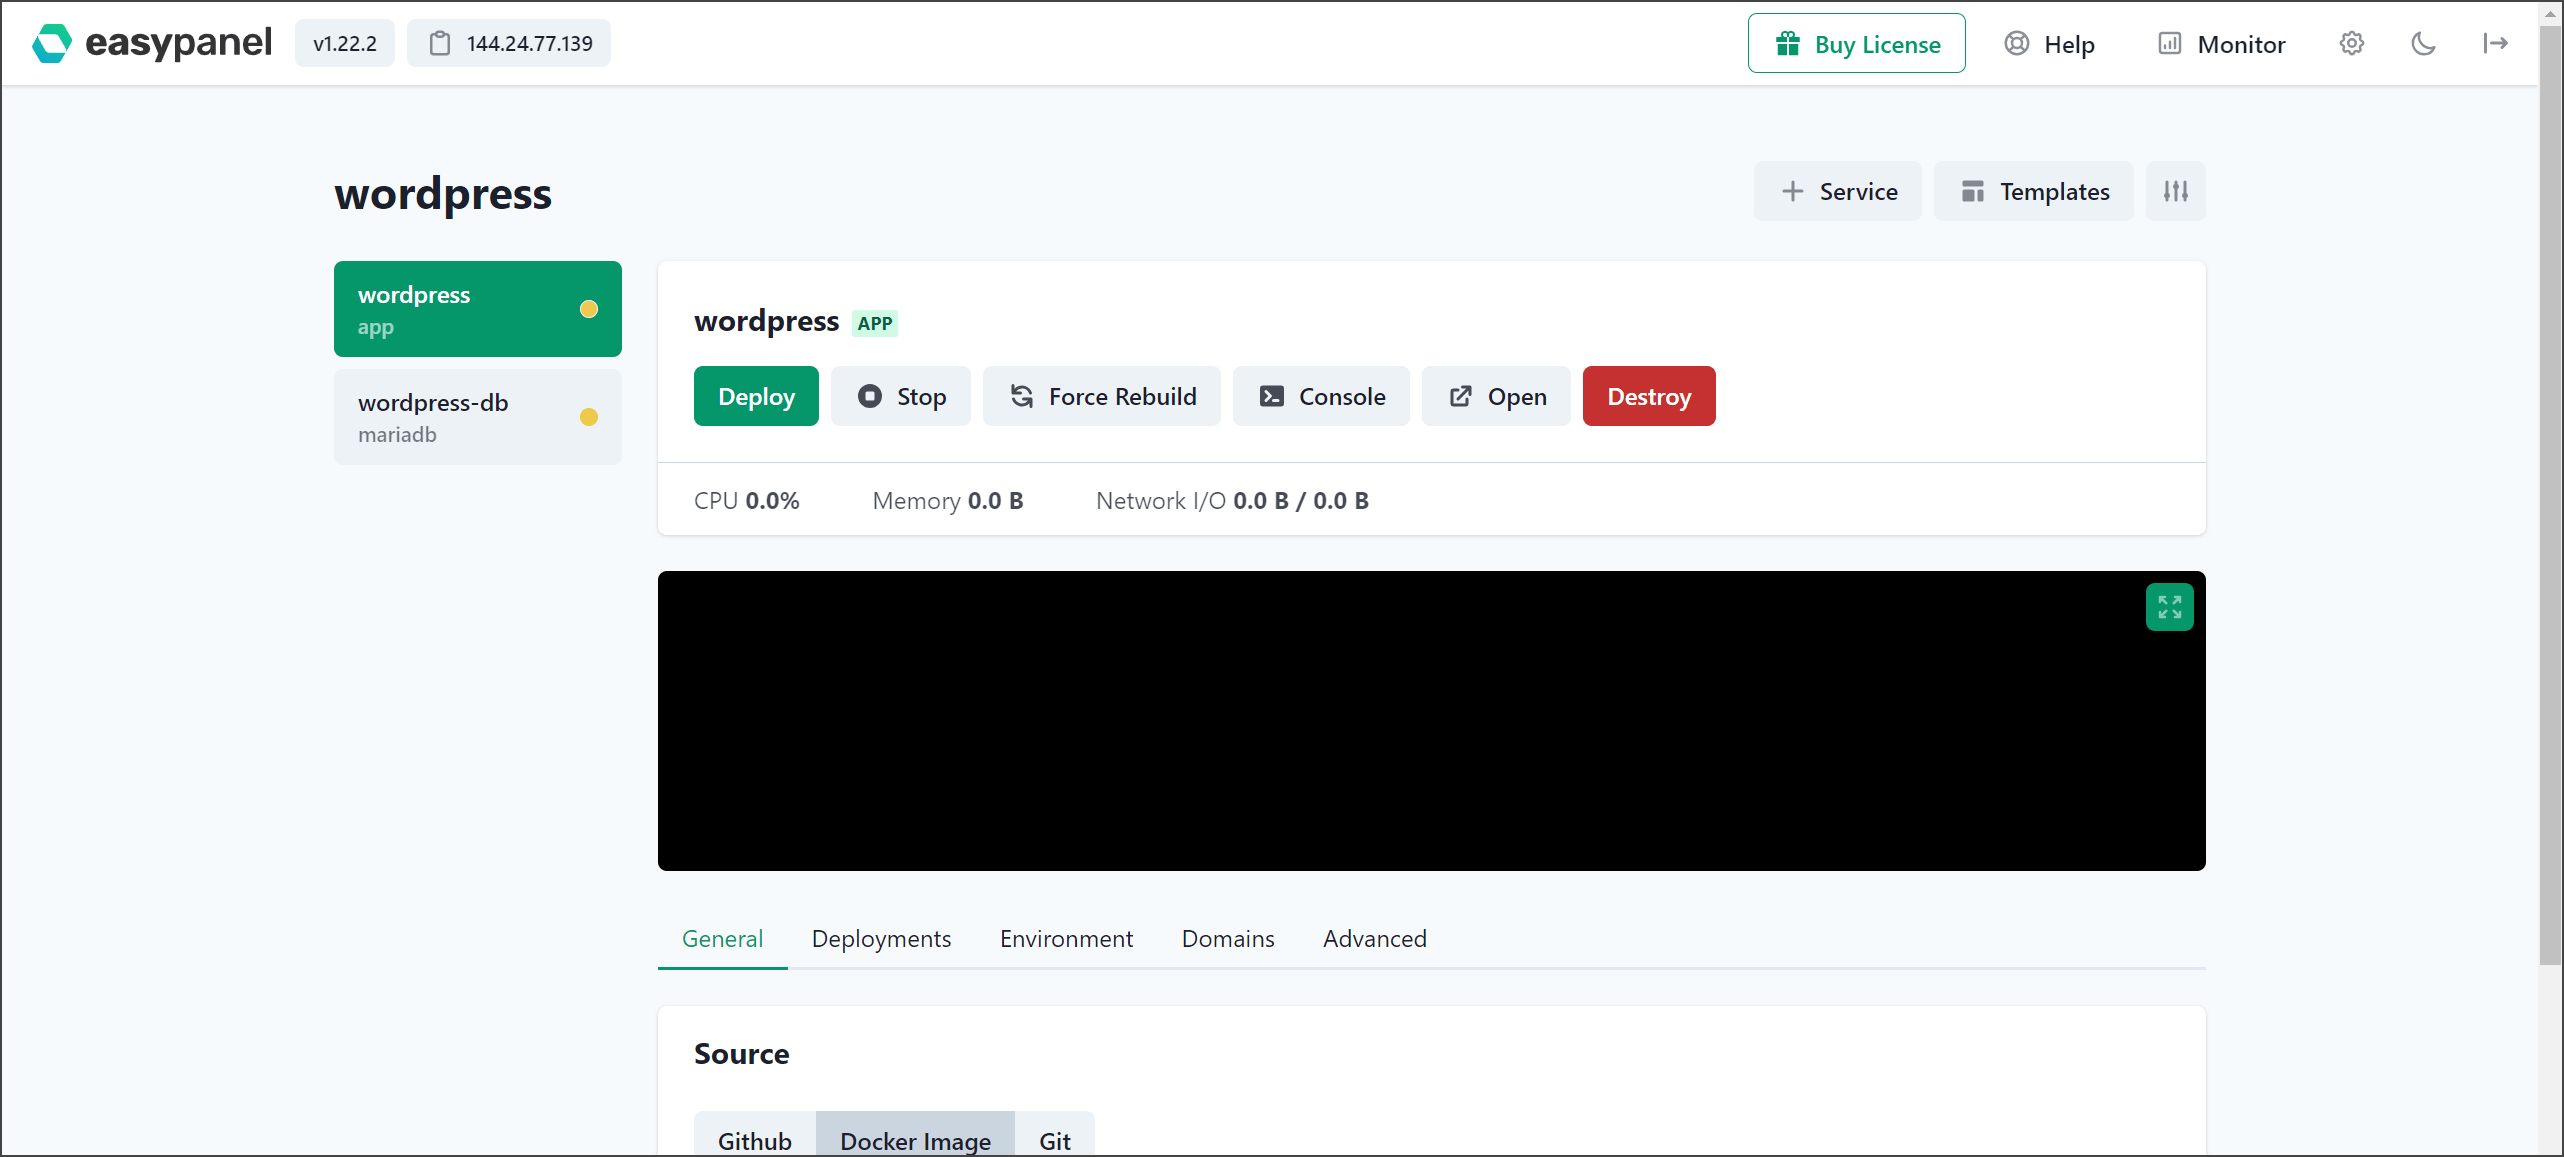Image resolution: width=2564 pixels, height=1157 pixels.
Task: Click the wordpress project heading
Action: click(443, 193)
